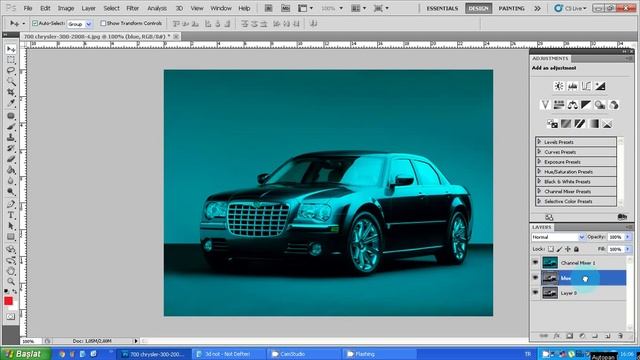Open the Filter menu

pyautogui.click(x=133, y=8)
